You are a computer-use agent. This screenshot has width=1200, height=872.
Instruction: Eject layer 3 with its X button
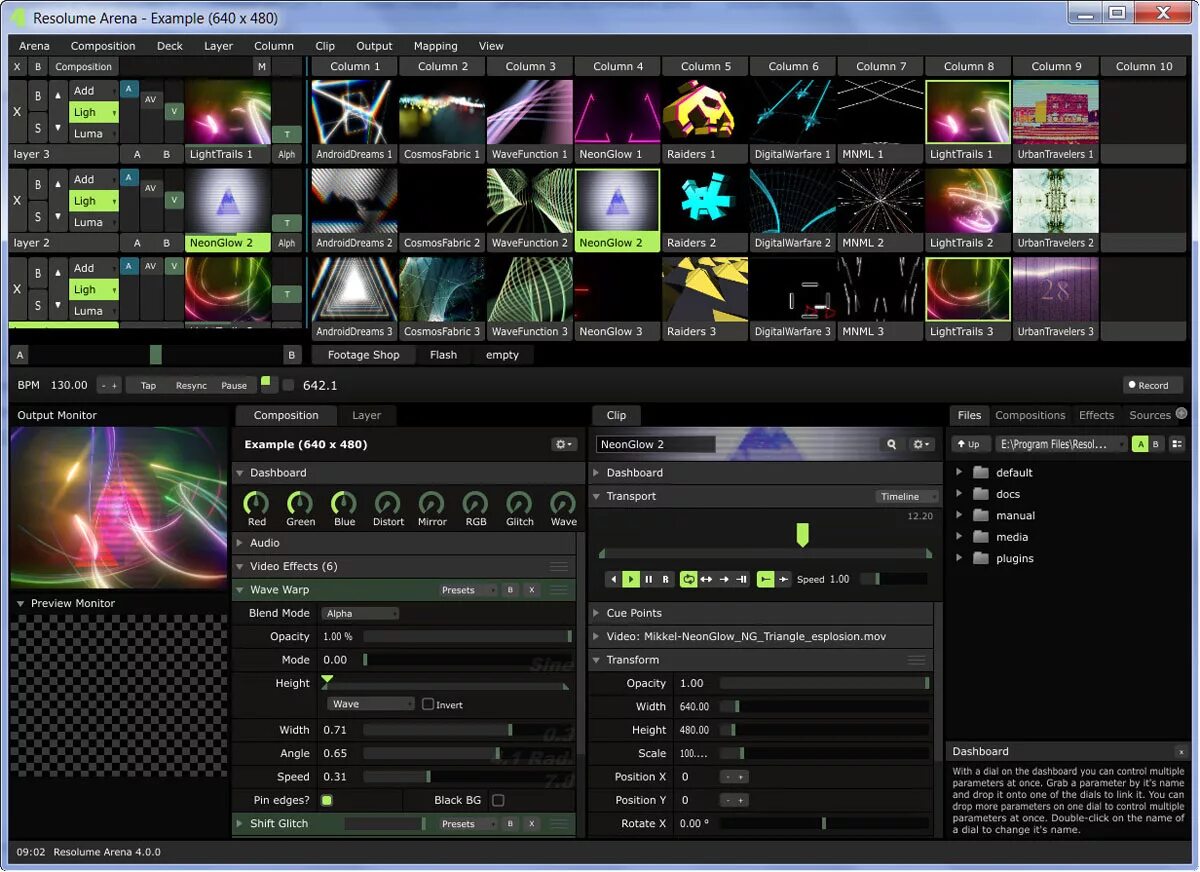[17, 112]
